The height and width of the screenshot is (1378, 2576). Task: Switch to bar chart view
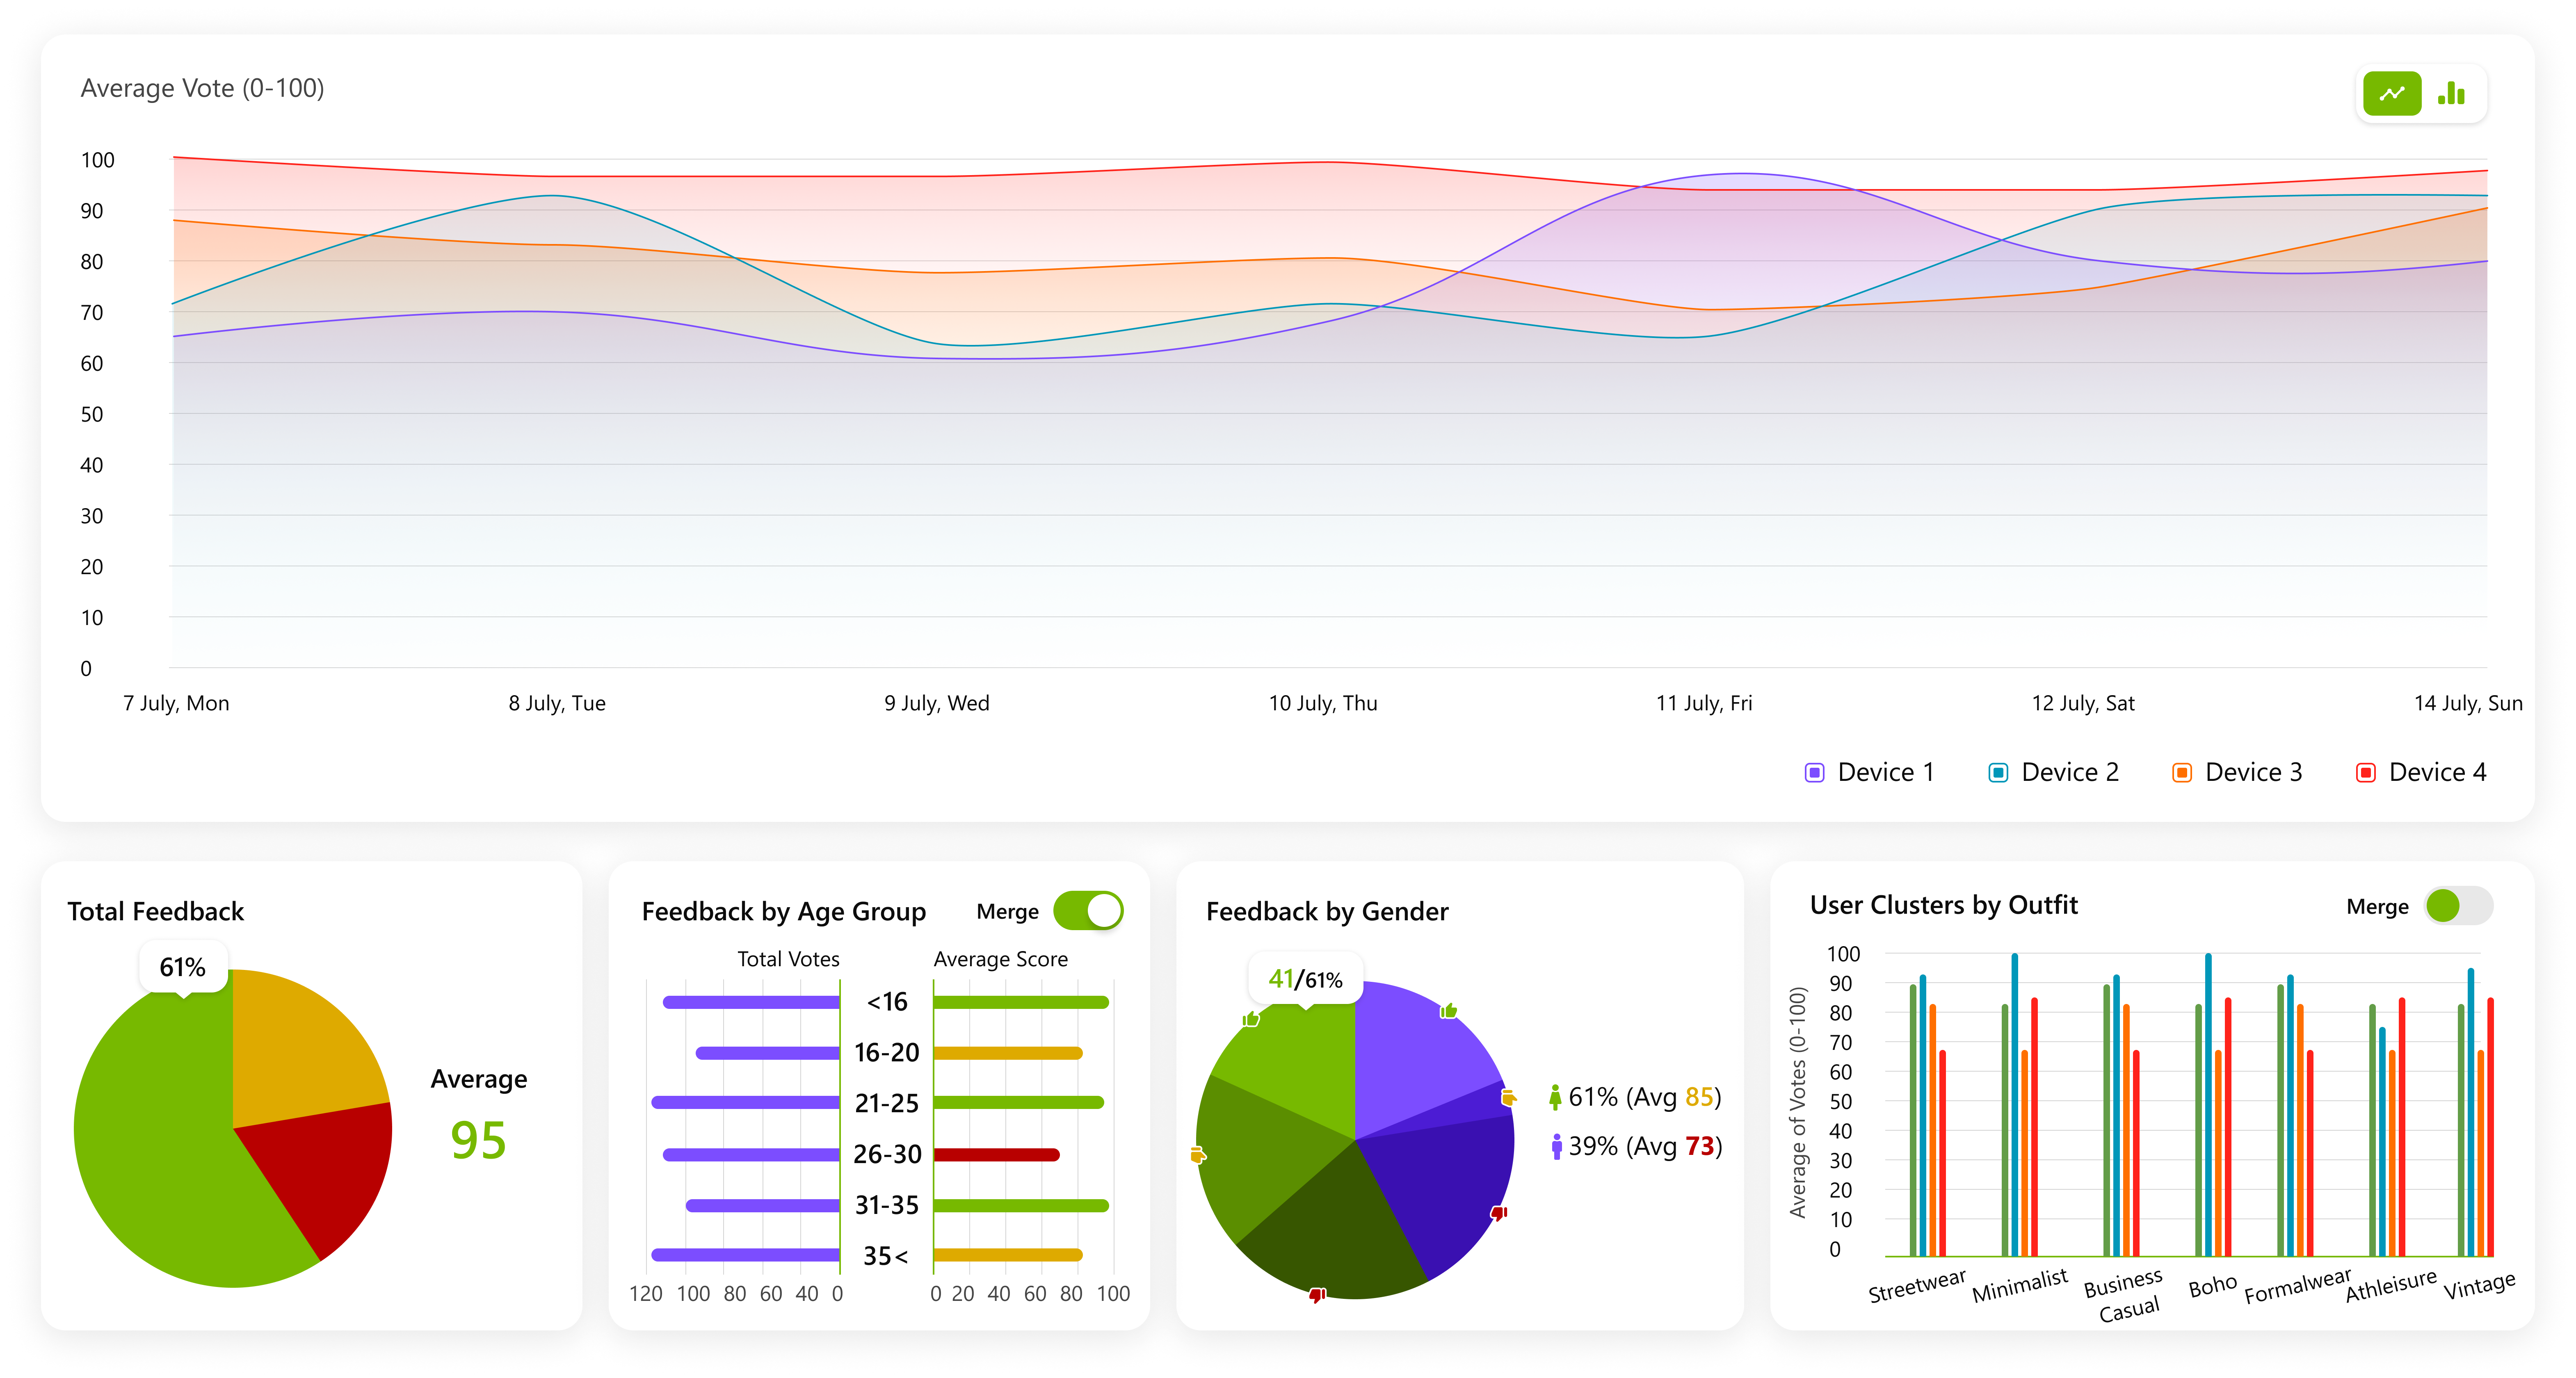(x=2451, y=94)
